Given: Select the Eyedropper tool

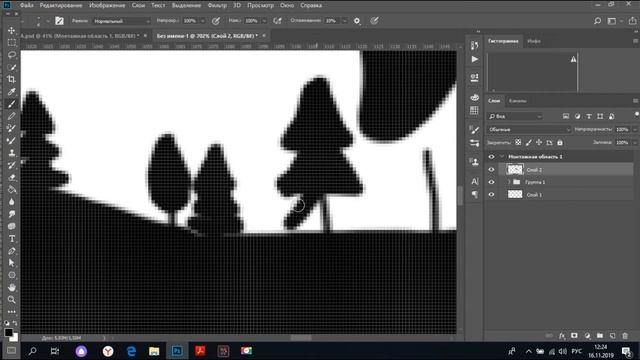Looking at the screenshot, I should (11, 91).
